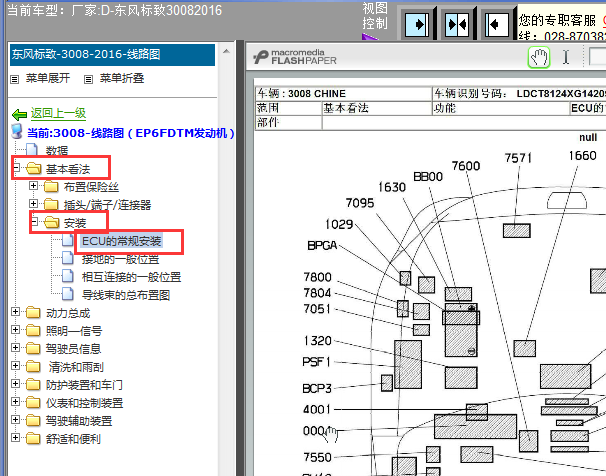Click component label 1320 in diagram
The image size is (606, 476).
(317, 341)
